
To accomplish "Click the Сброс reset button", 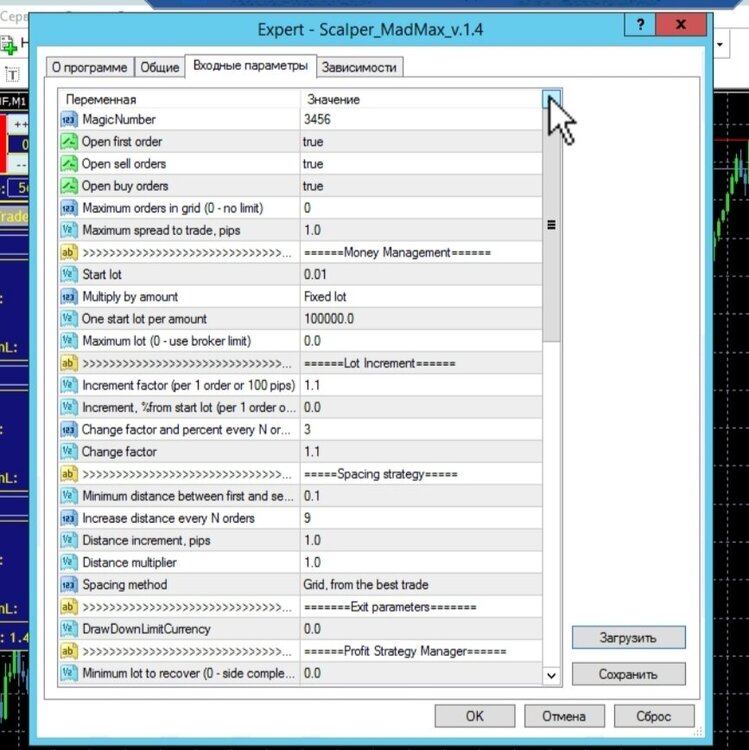I will coord(654,716).
